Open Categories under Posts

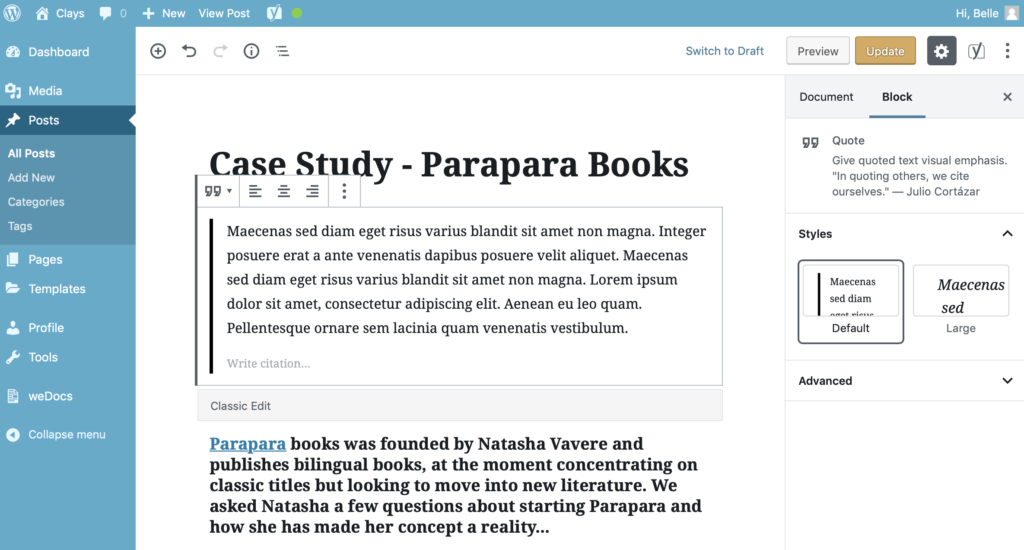point(36,202)
